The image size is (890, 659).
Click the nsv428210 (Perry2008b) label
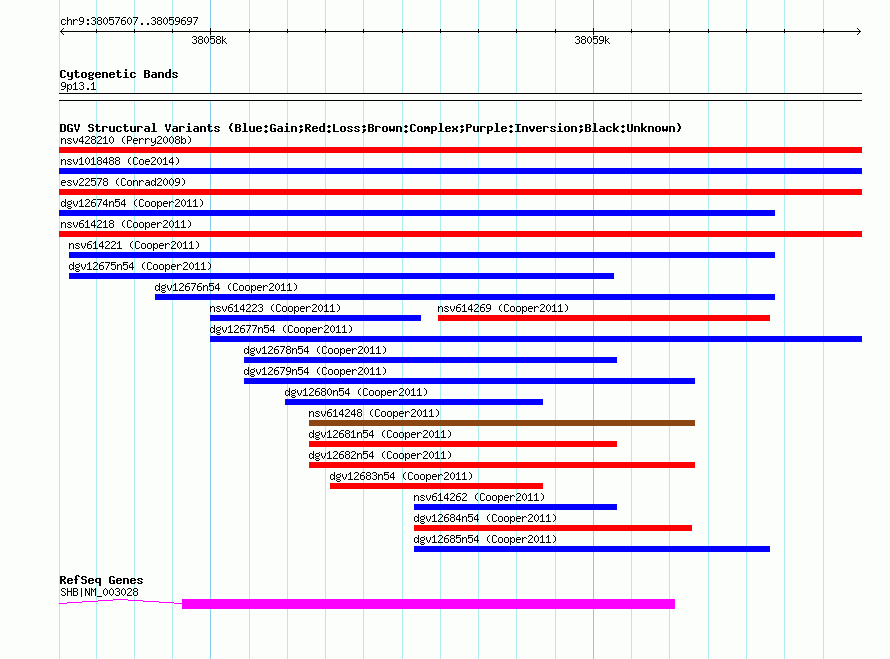pos(126,140)
